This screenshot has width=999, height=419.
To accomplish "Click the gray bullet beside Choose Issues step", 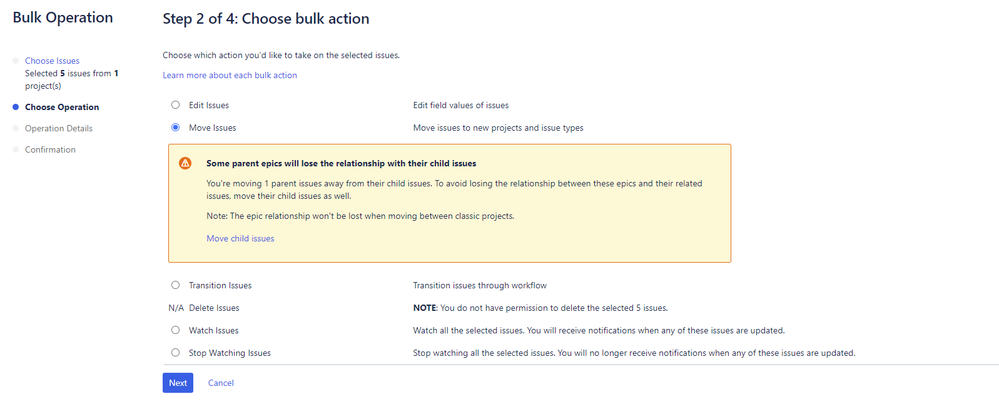I will 15,61.
